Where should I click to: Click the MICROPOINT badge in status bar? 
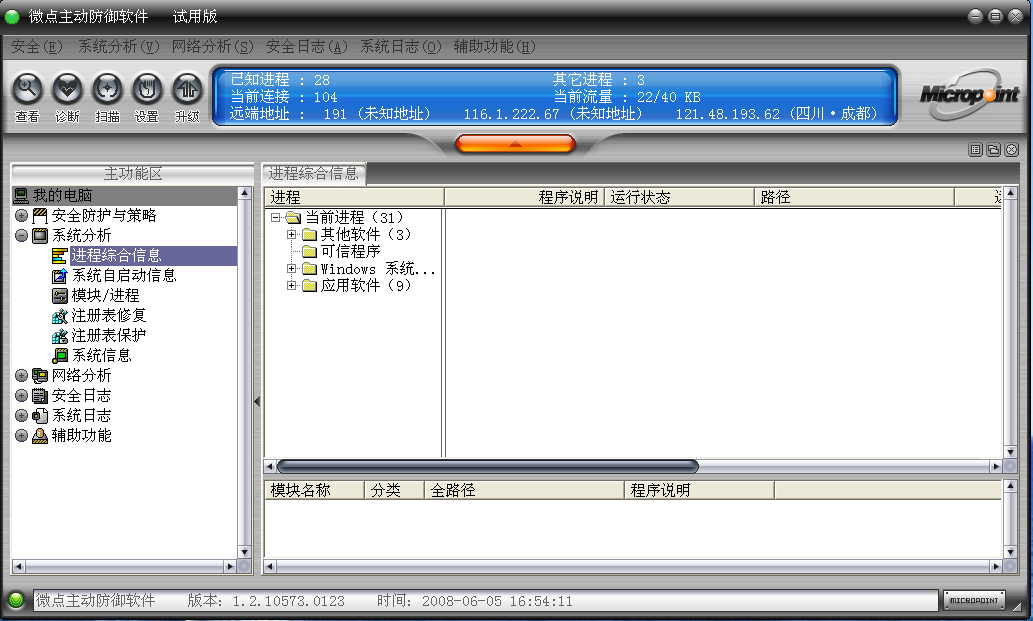coord(974,600)
